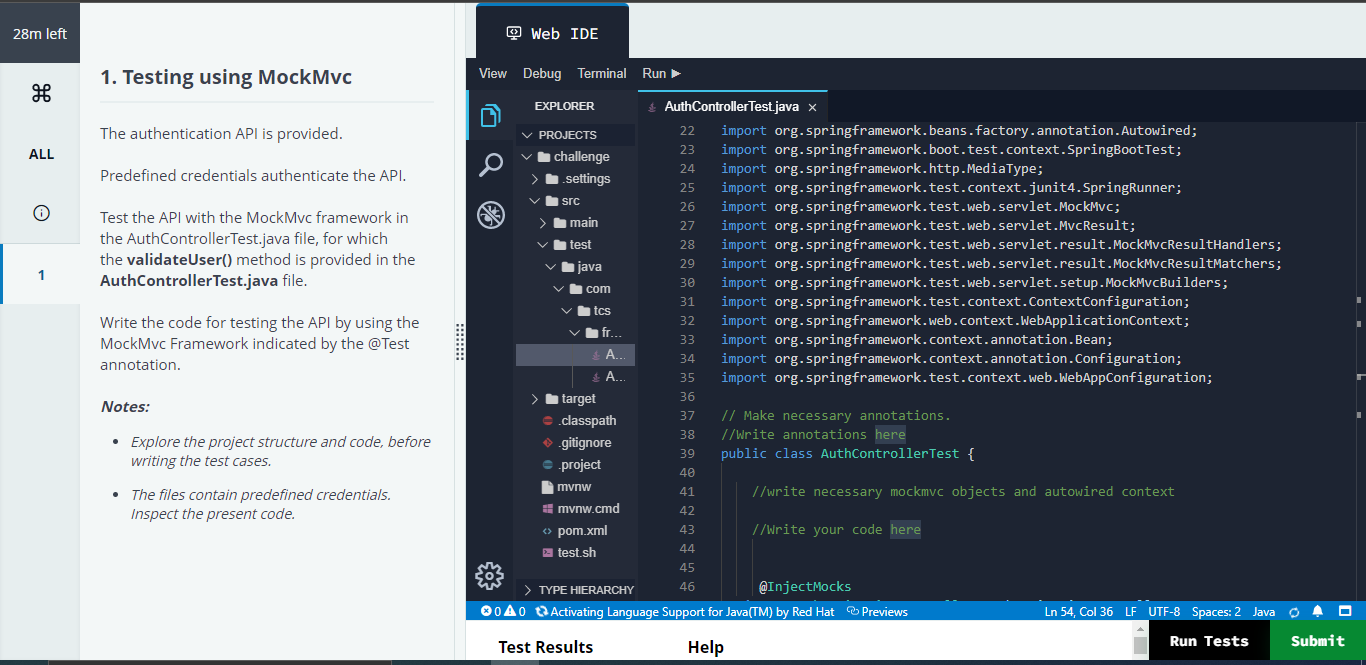Expand the main folder

click(x=543, y=223)
